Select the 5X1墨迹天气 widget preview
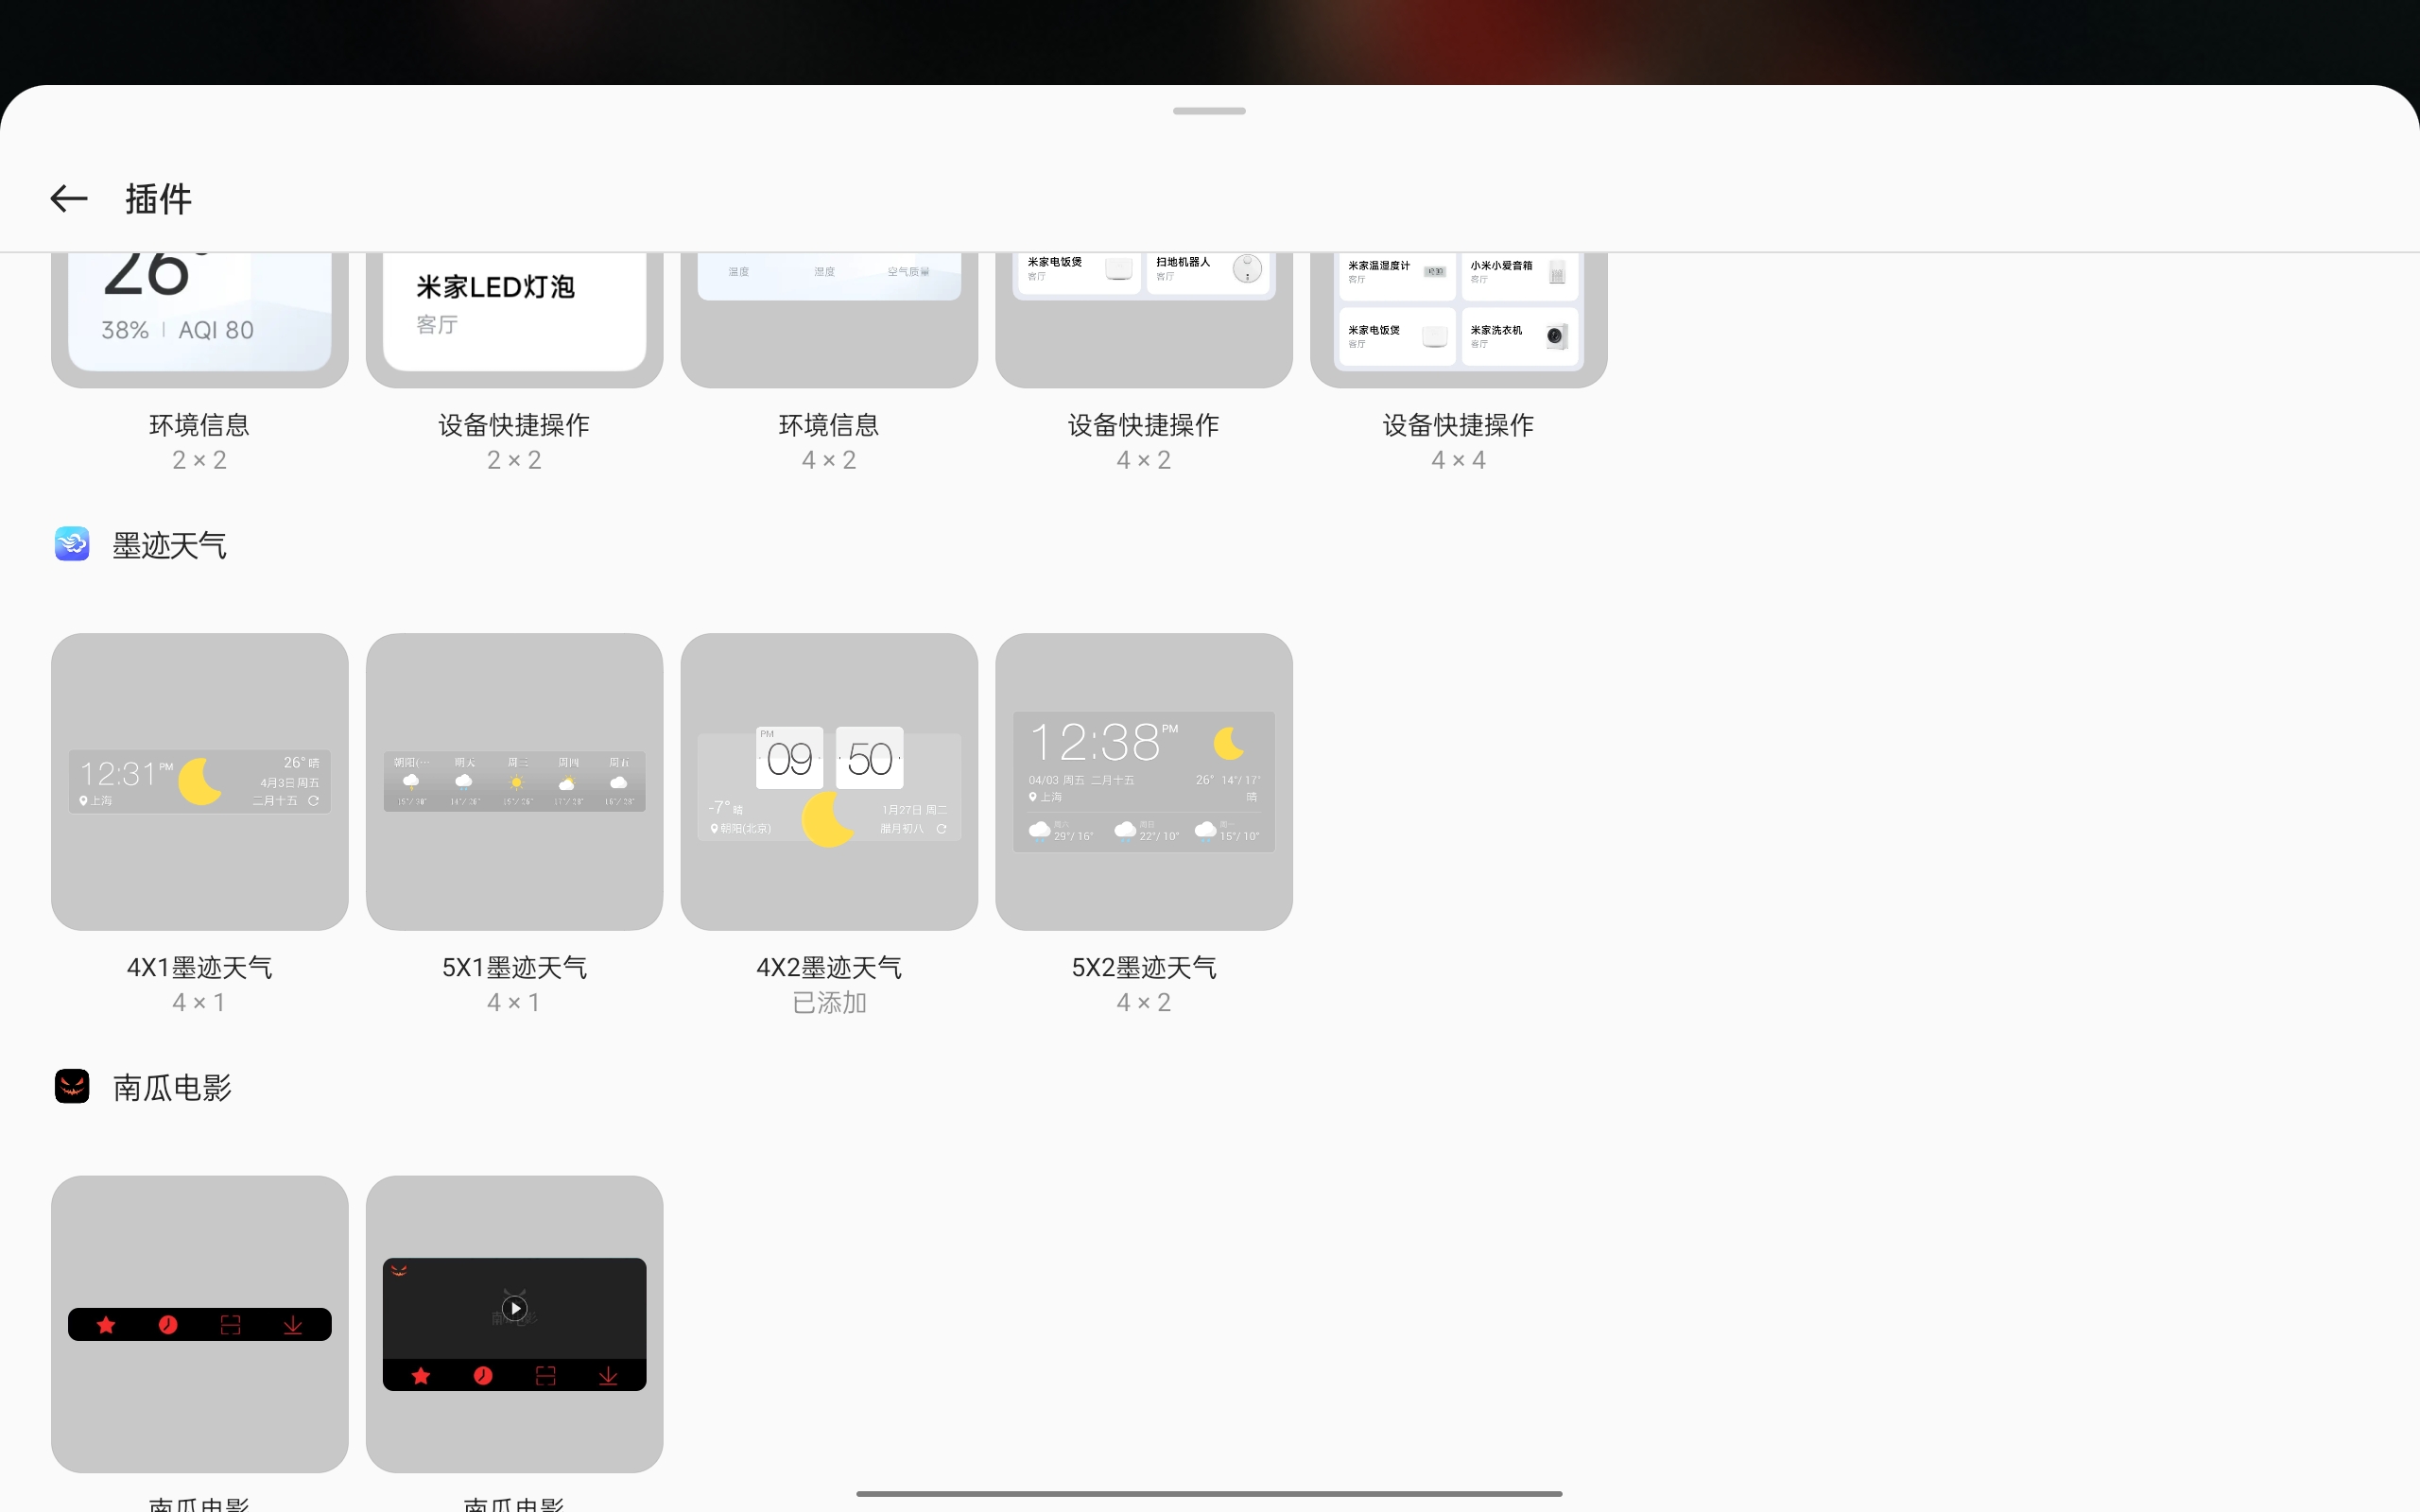 tap(514, 781)
